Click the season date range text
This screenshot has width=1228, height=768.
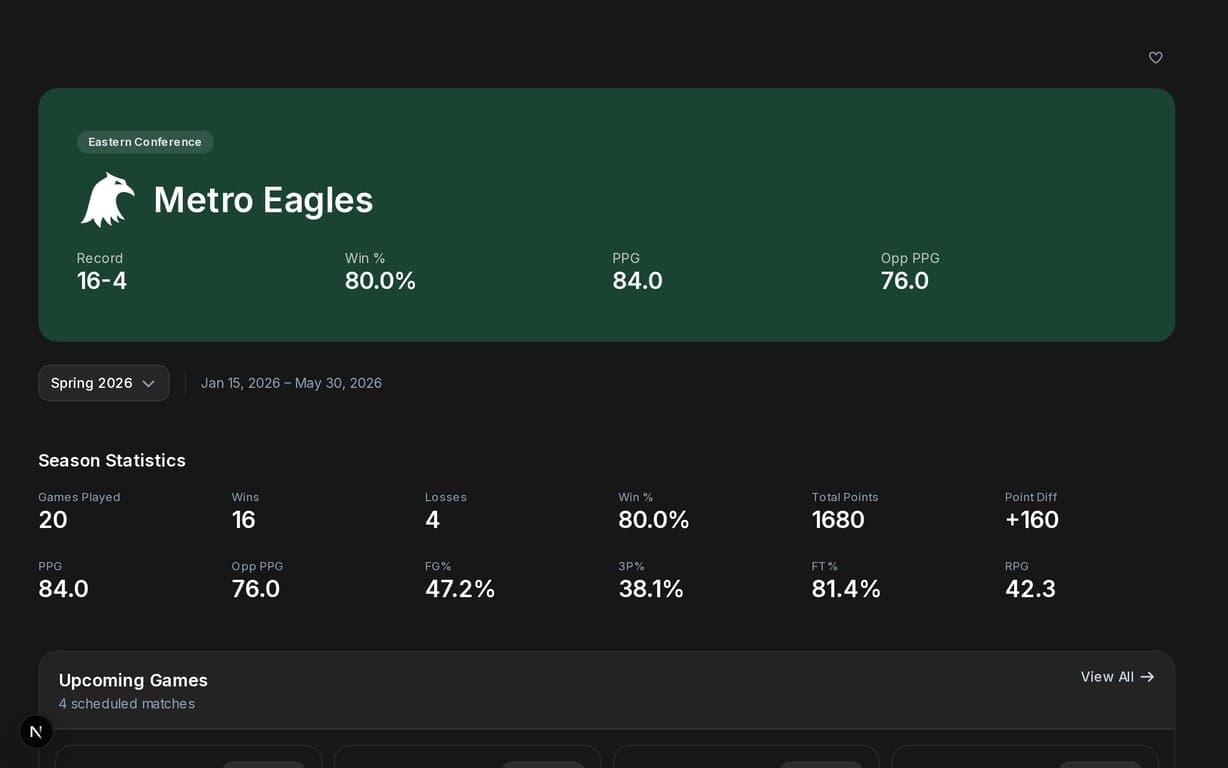pyautogui.click(x=291, y=383)
